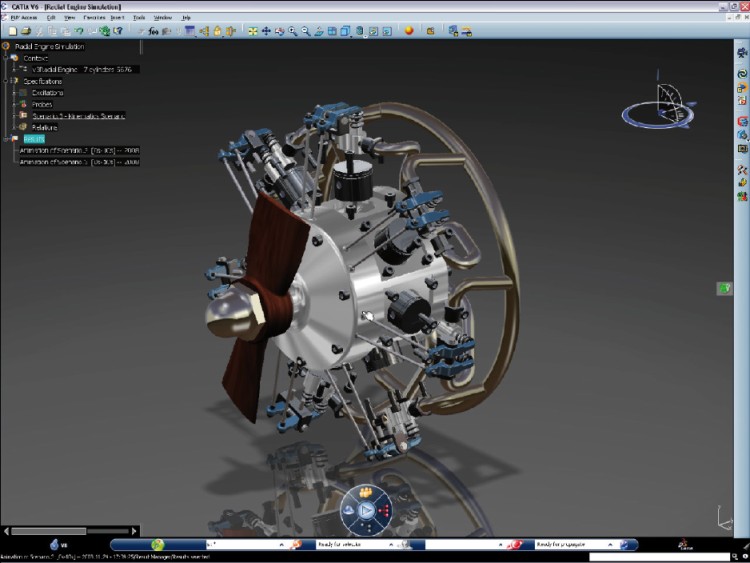Select the Zoom In magnifier icon
Image resolution: width=750 pixels, height=563 pixels.
(292, 31)
